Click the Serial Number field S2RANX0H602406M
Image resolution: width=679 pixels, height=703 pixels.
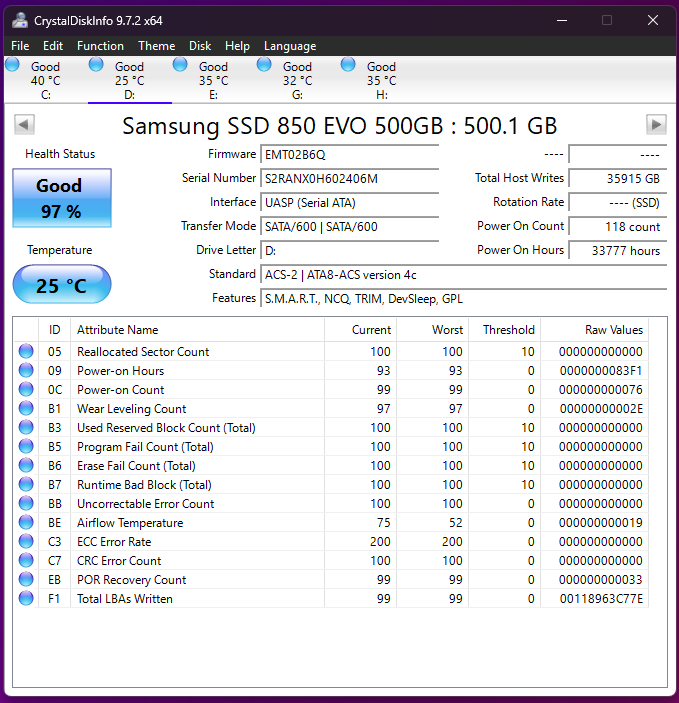click(x=350, y=179)
